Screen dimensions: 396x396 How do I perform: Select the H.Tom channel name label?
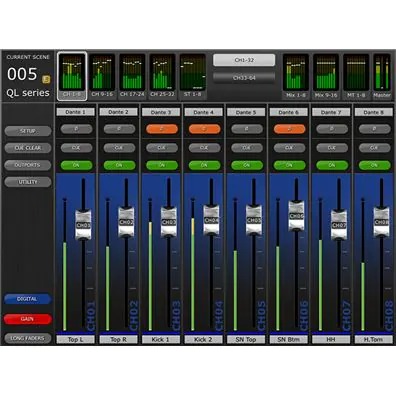[x=373, y=339]
